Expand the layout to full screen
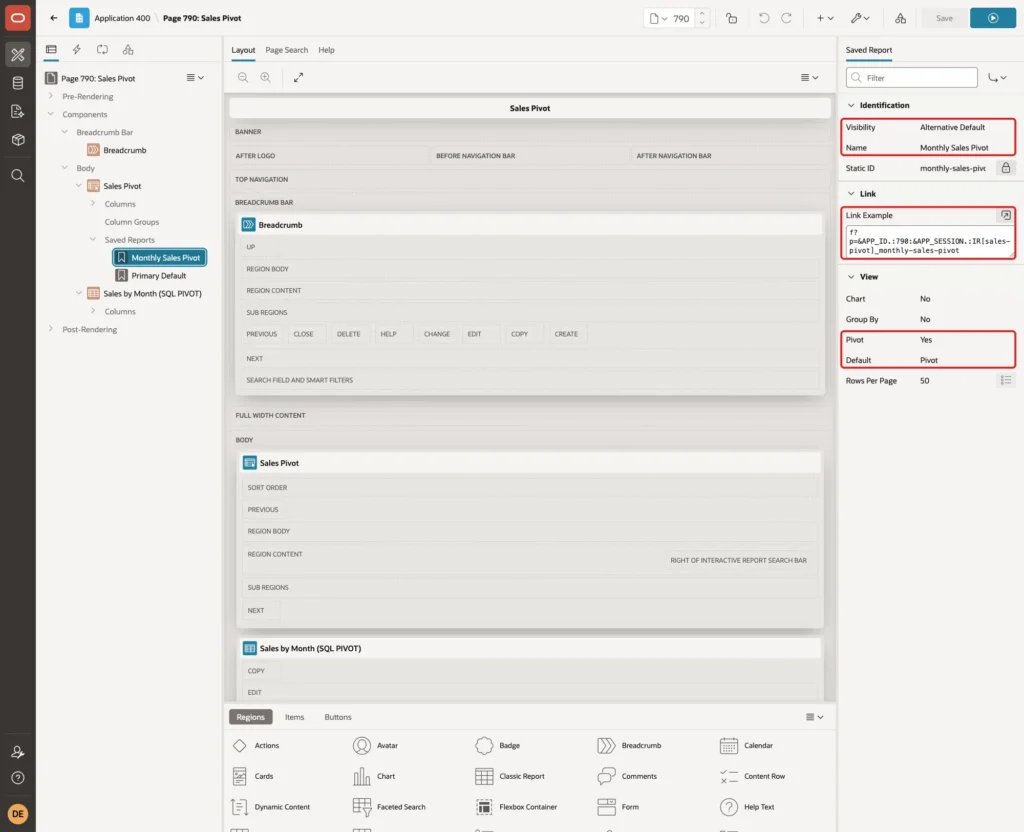1024x832 pixels. click(x=298, y=78)
